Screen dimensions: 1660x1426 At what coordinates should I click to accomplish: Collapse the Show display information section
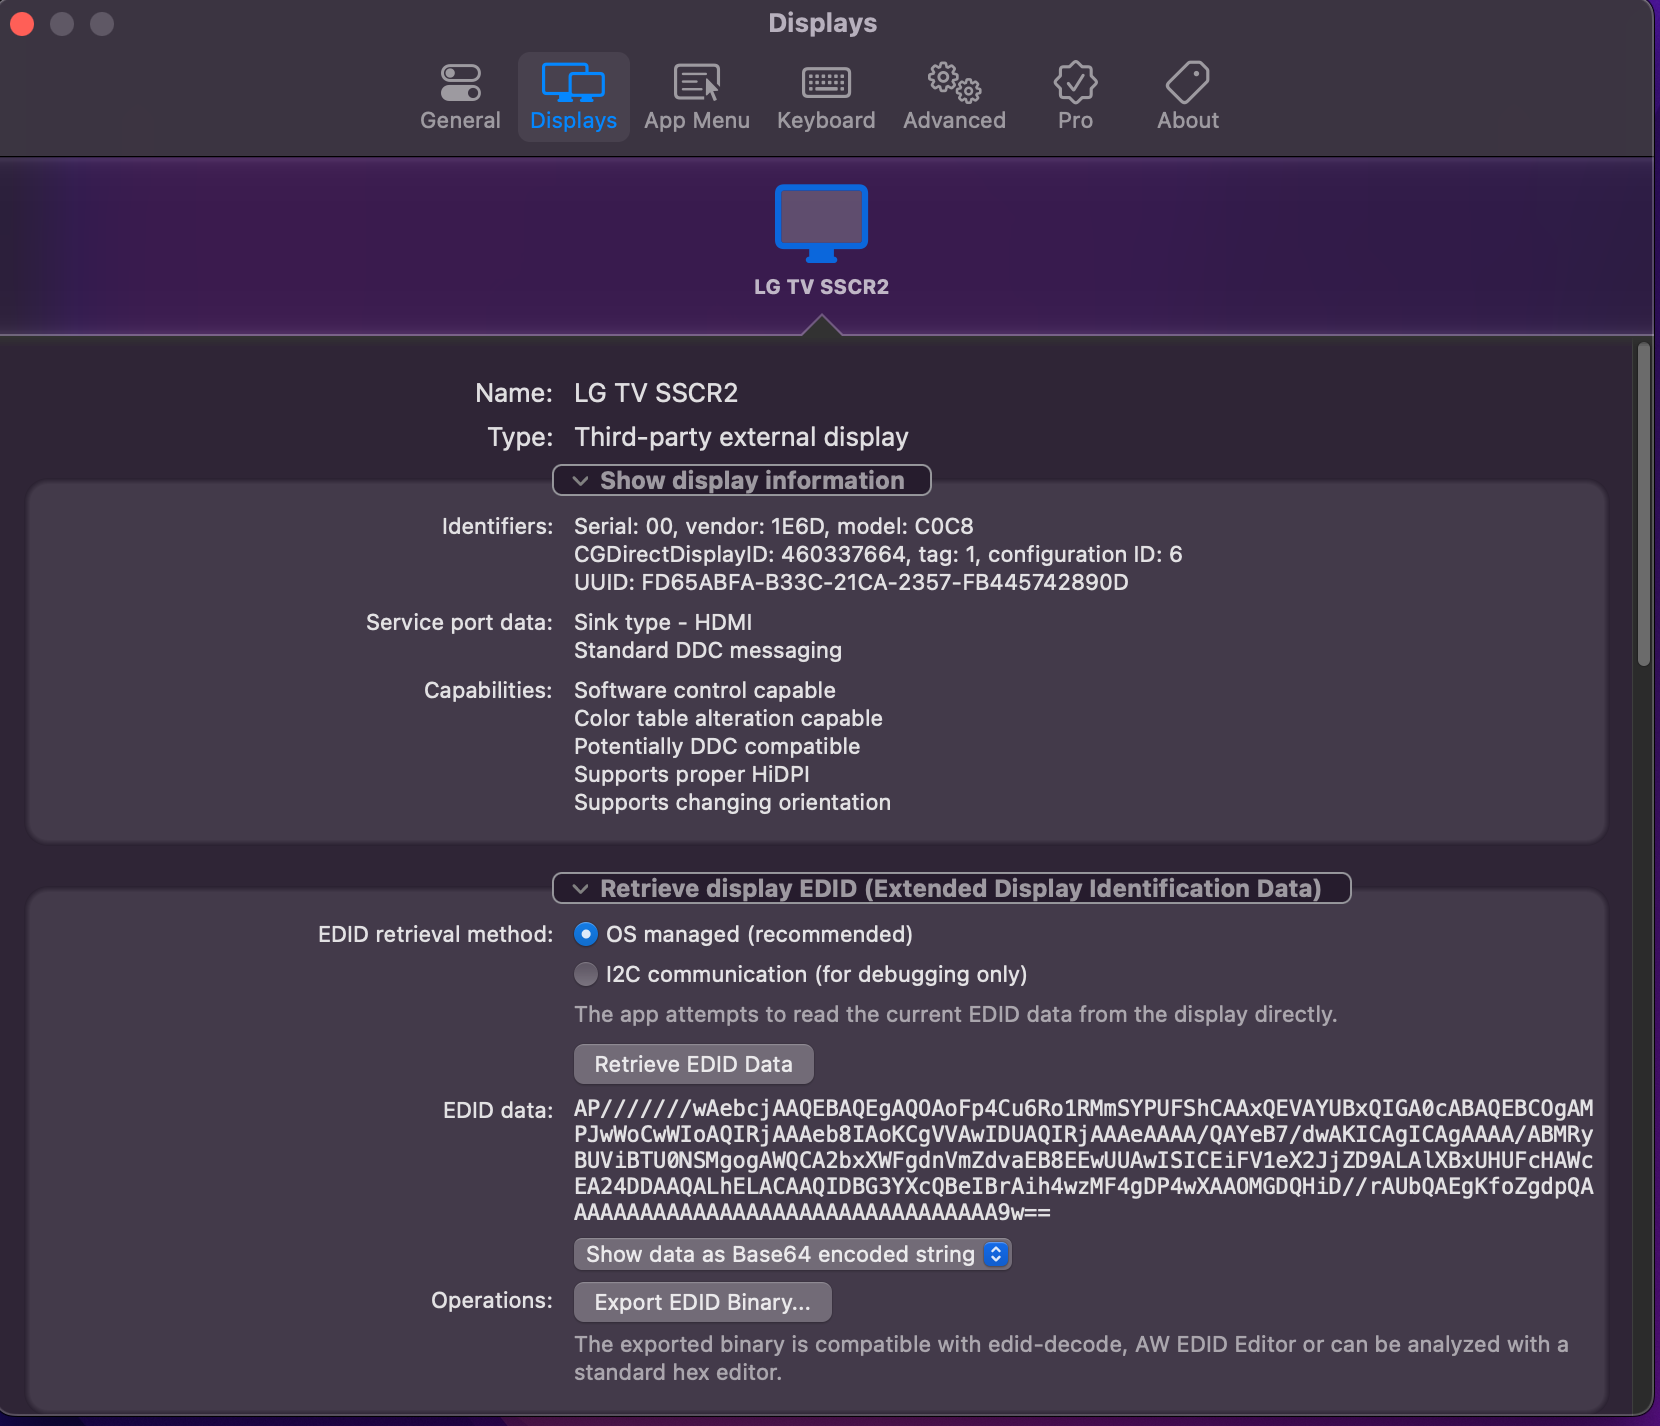(x=742, y=480)
